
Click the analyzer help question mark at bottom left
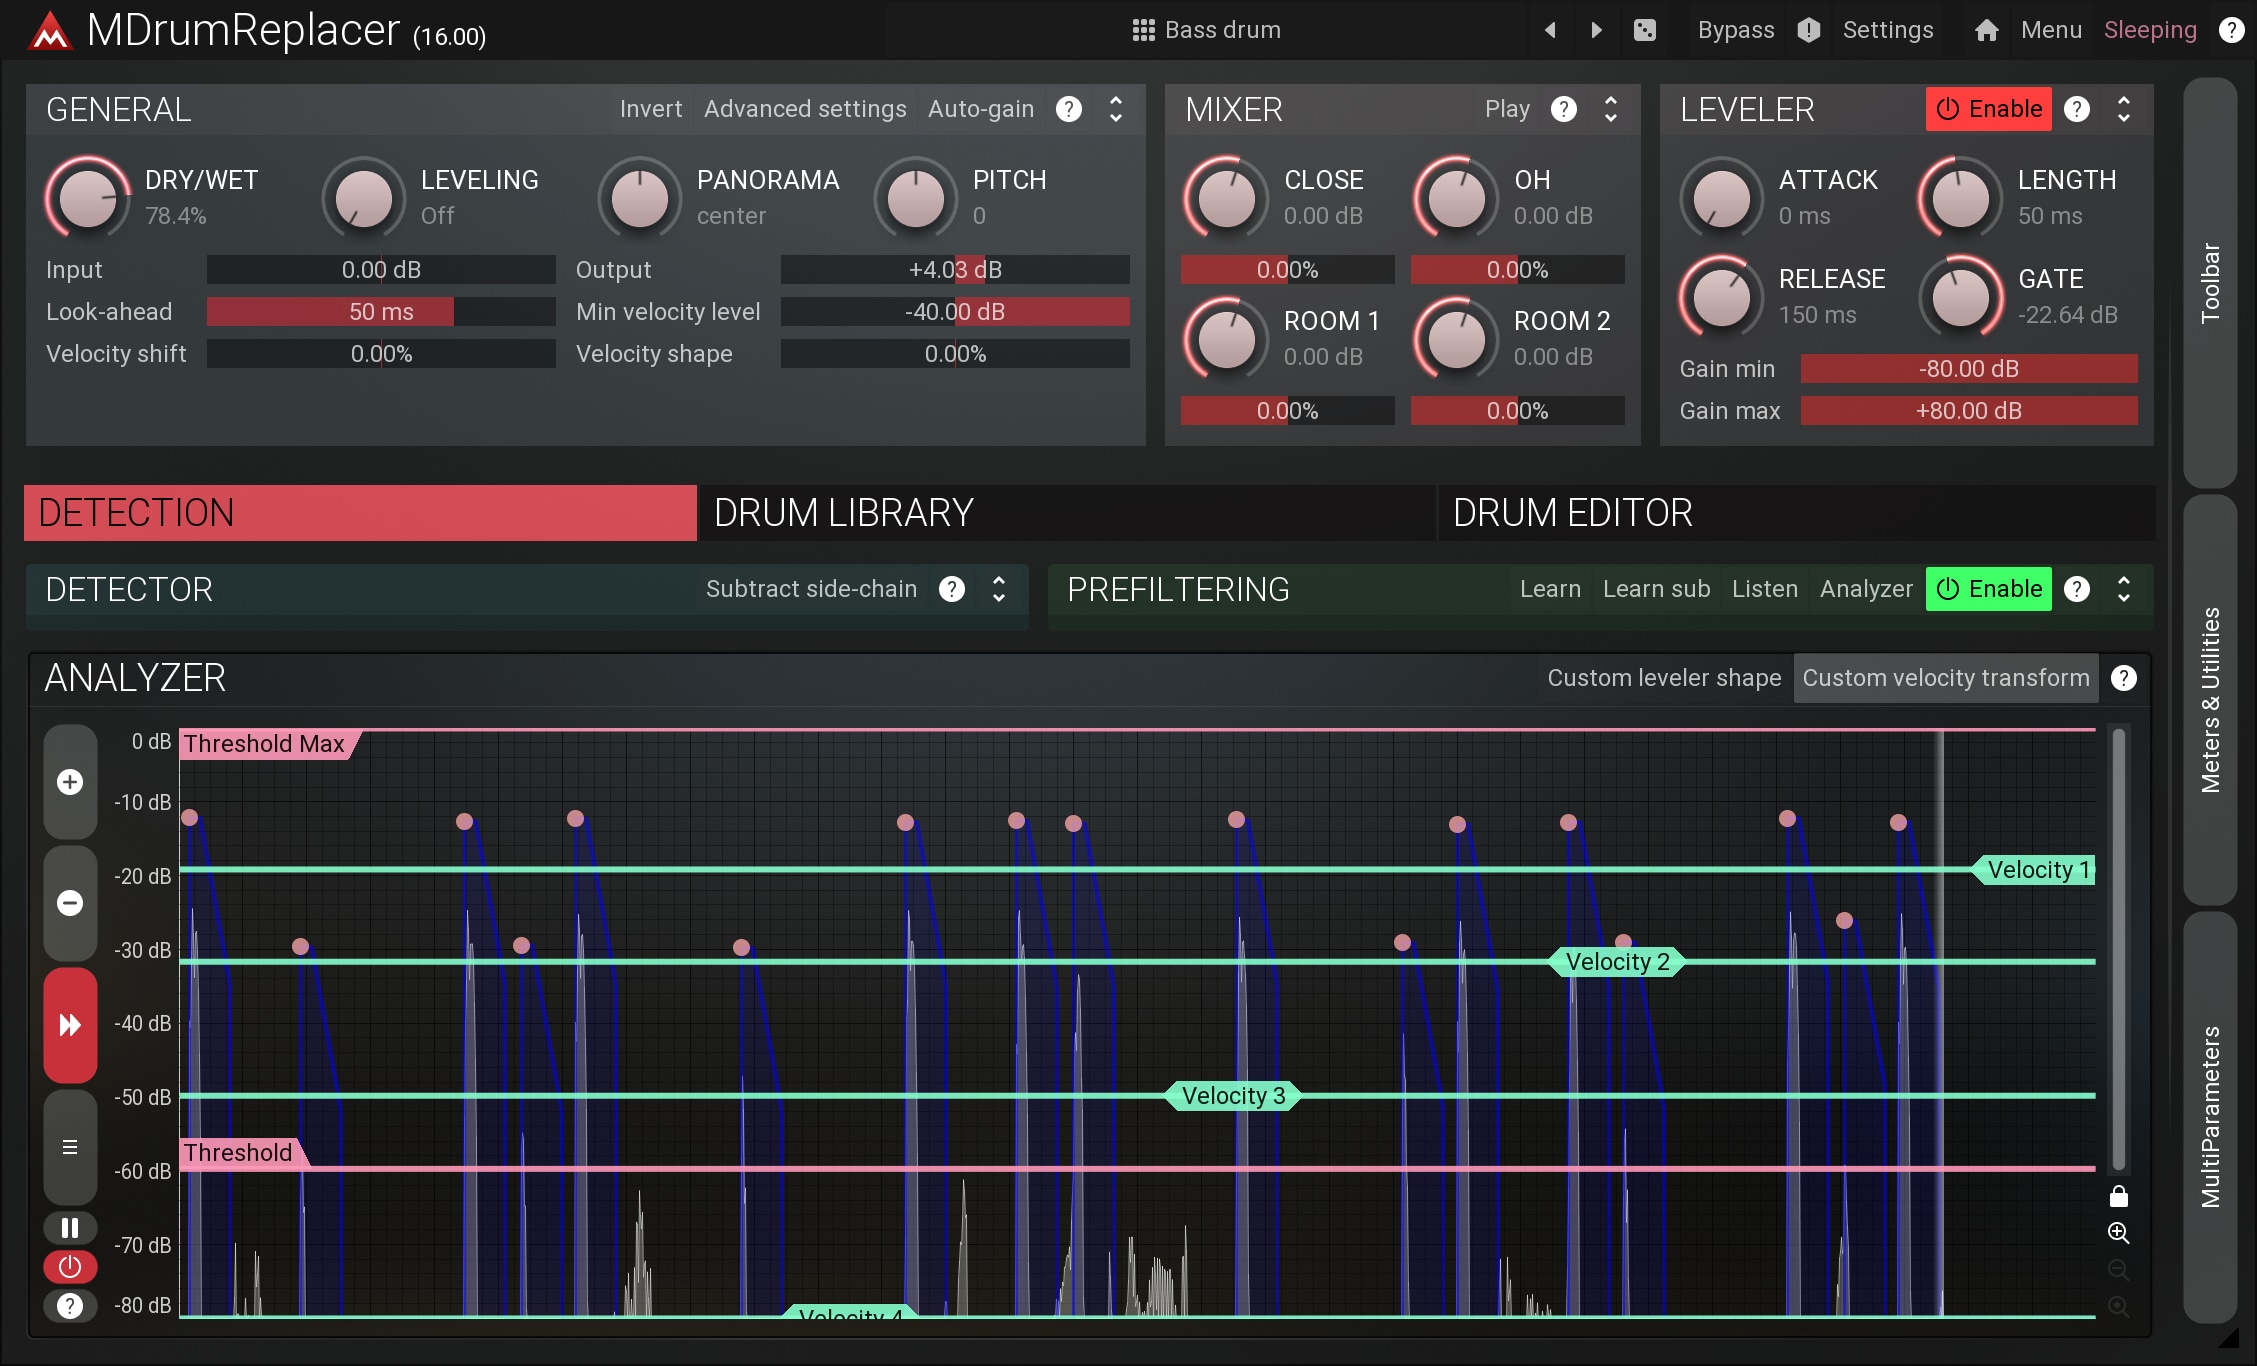click(x=70, y=1305)
